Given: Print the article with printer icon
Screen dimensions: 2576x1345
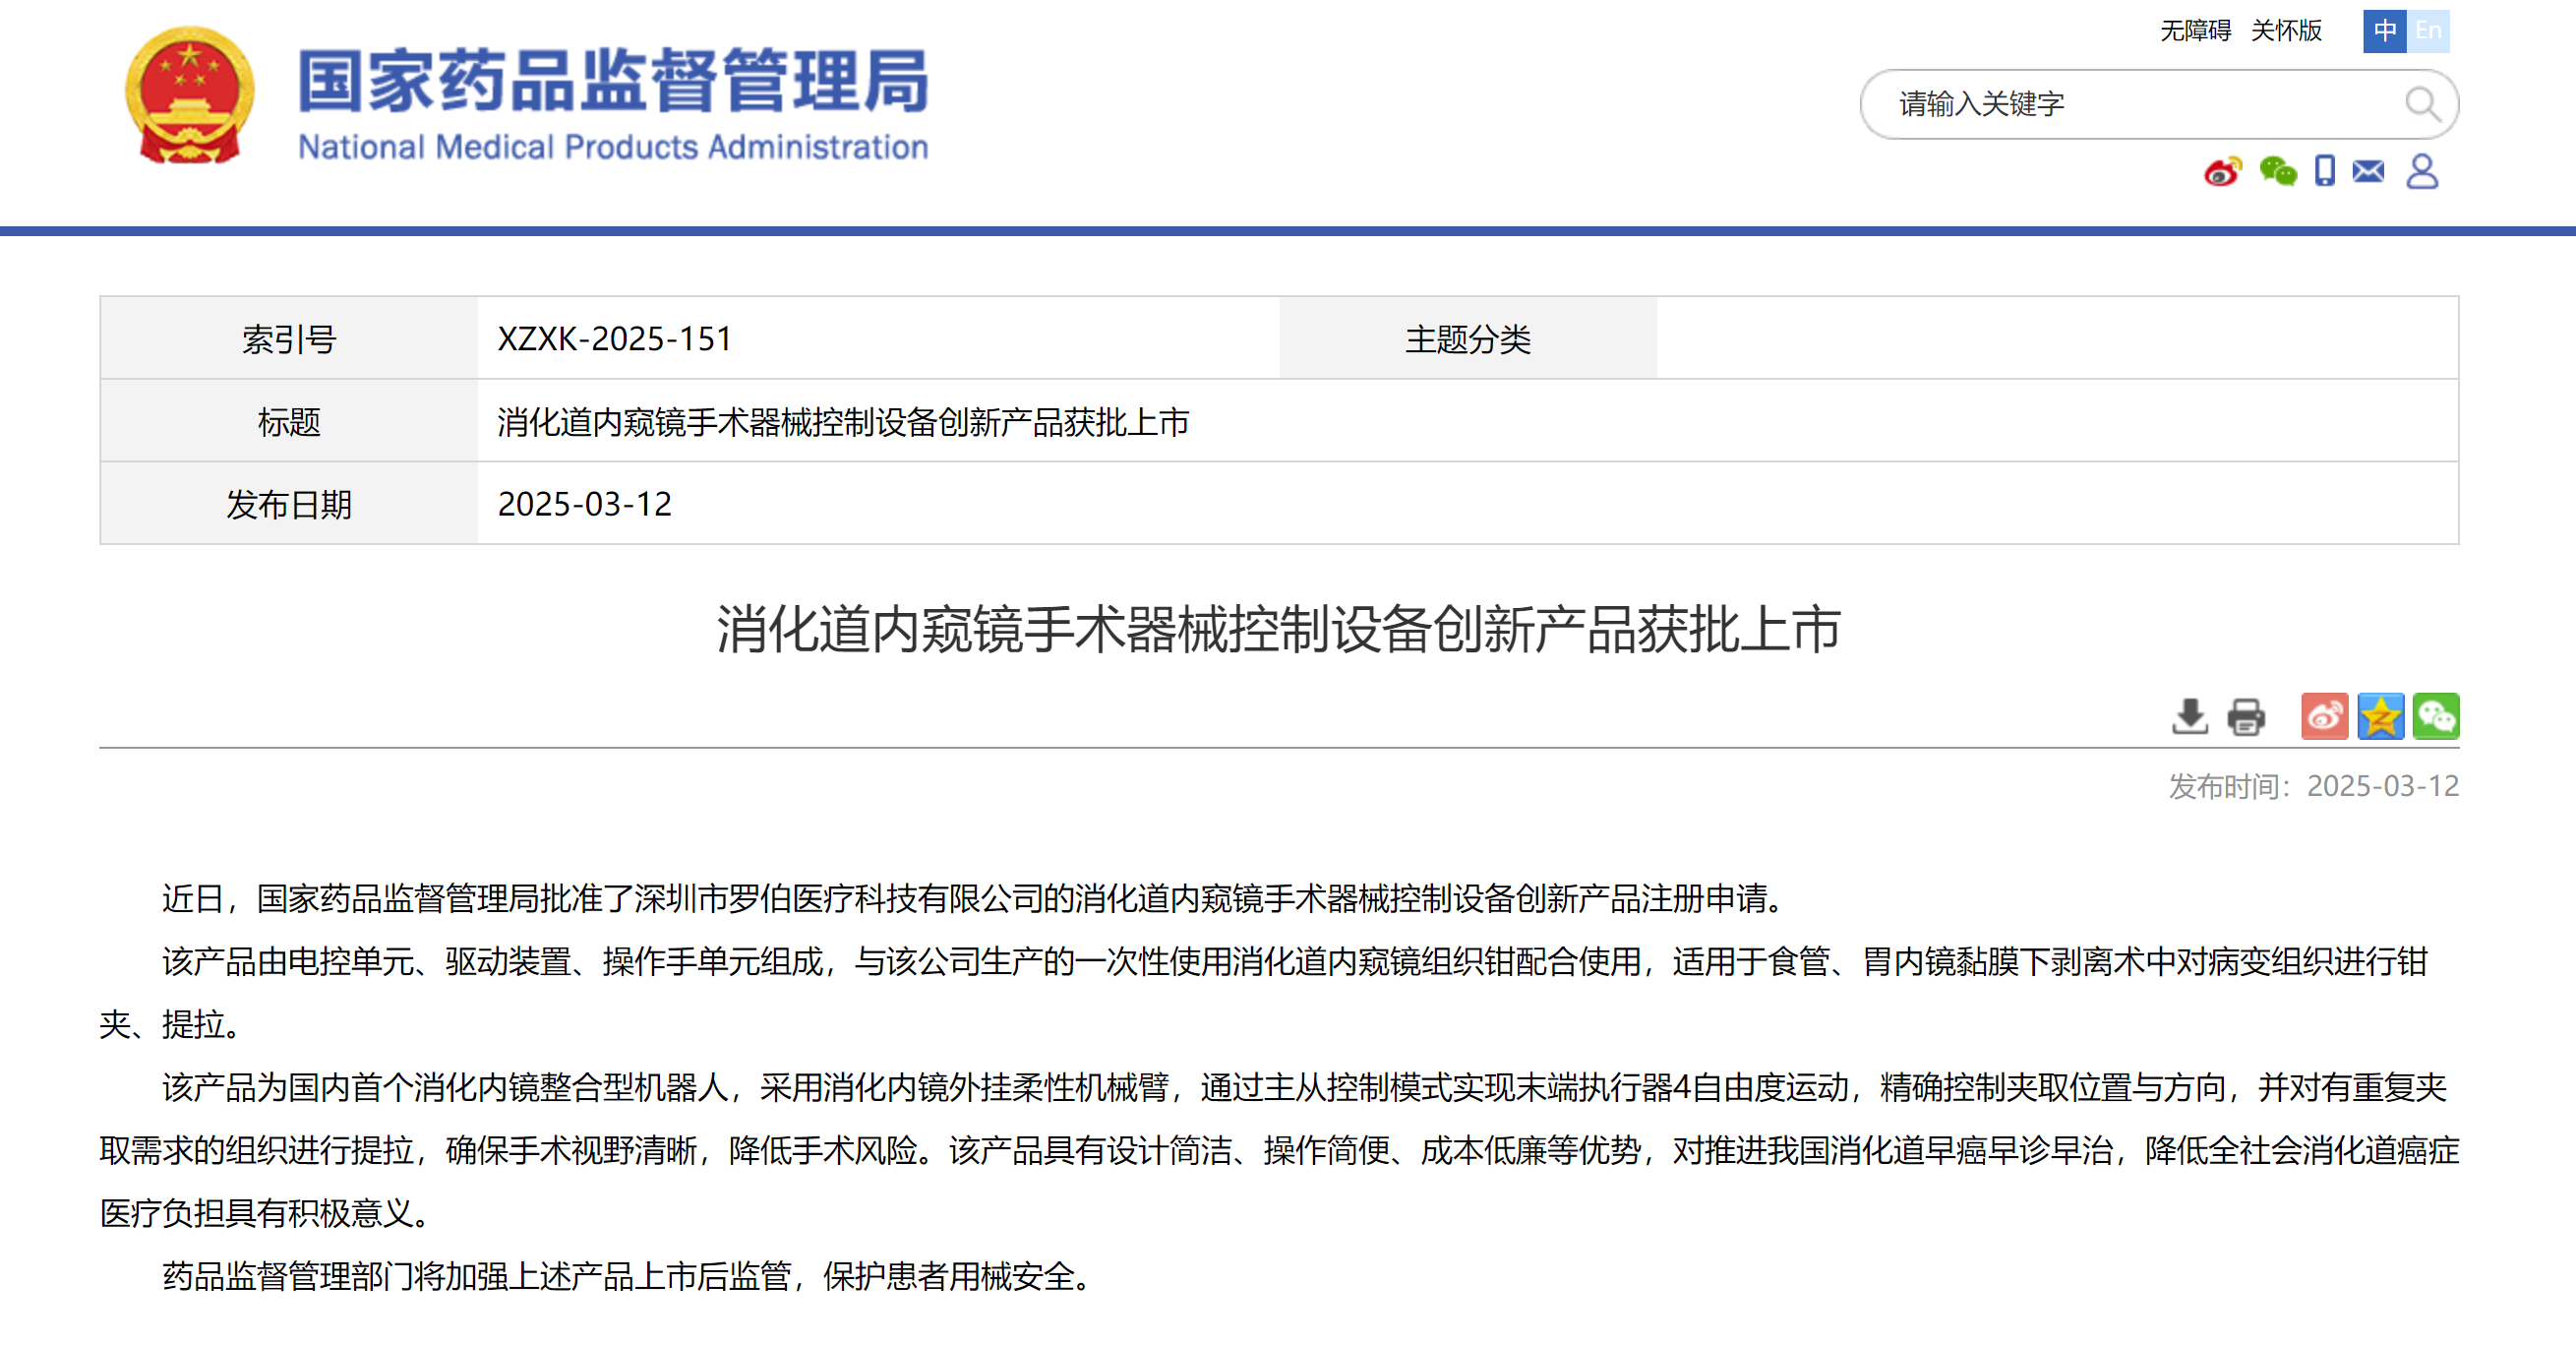Looking at the screenshot, I should pos(2246,717).
